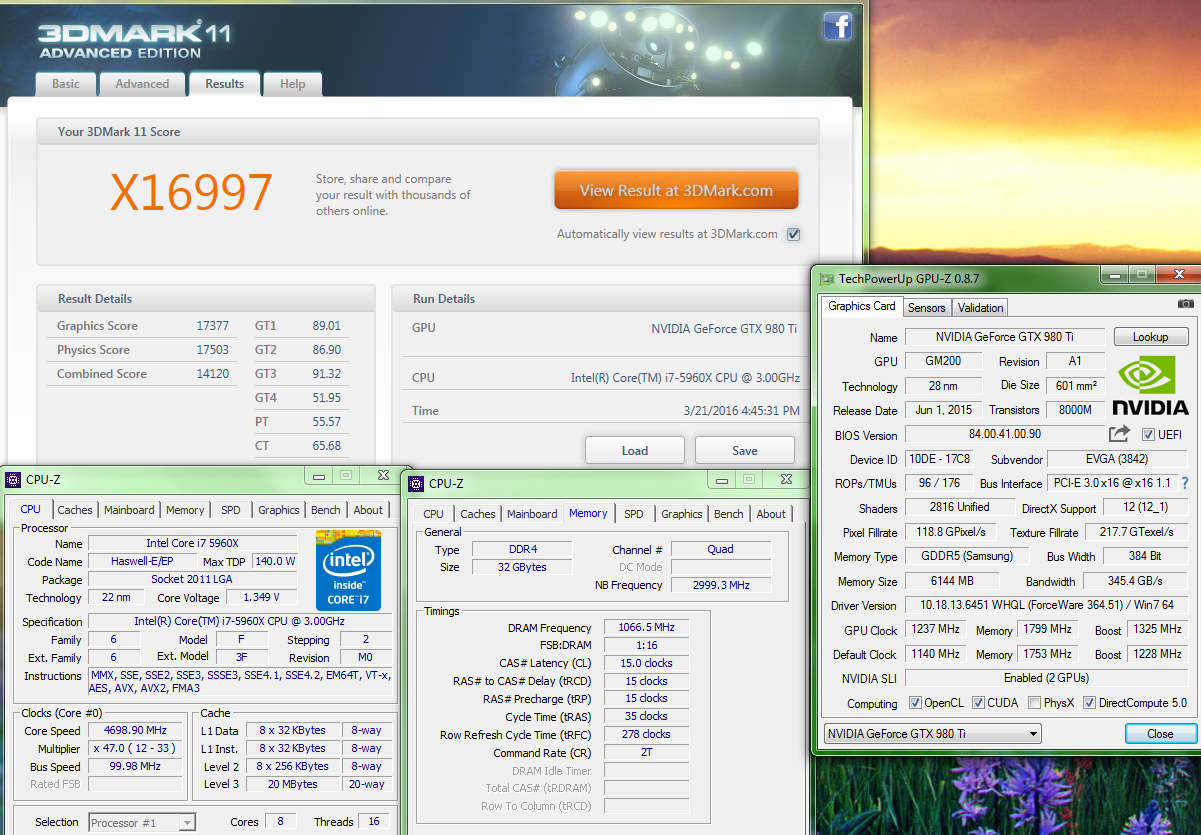Toggle the CUDA checkbox

point(978,703)
